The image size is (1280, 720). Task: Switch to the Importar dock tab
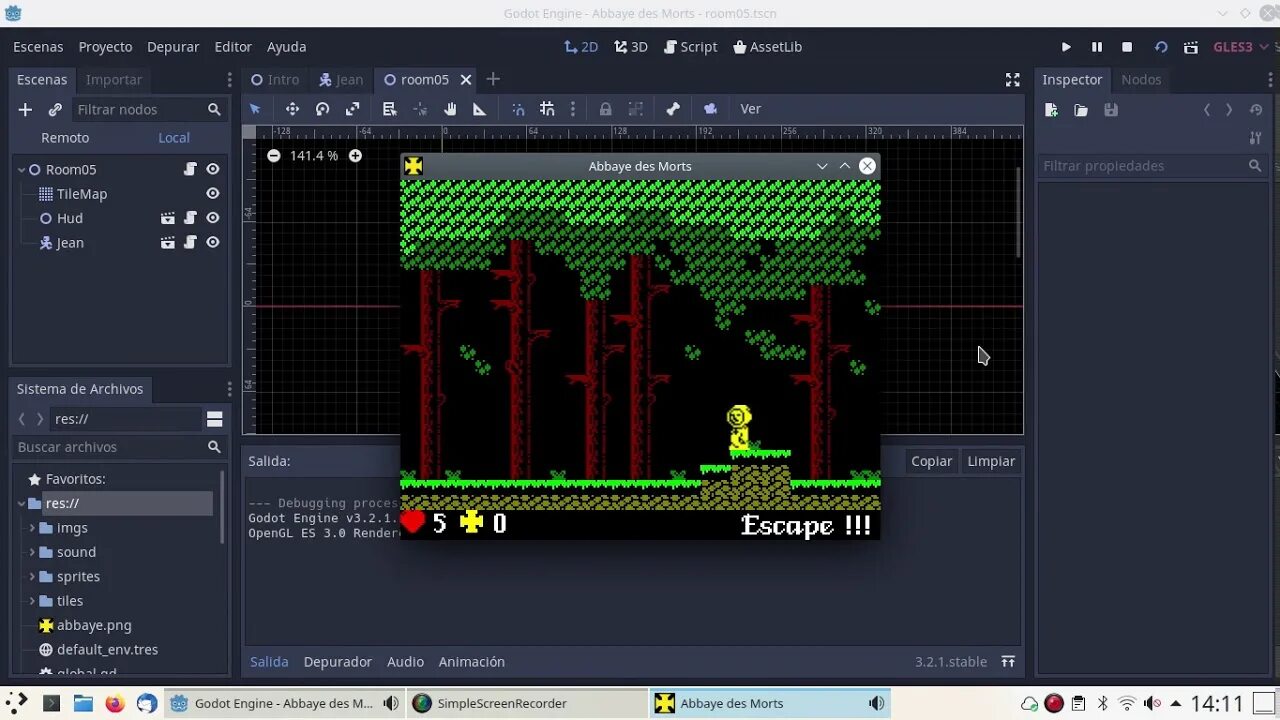point(114,80)
